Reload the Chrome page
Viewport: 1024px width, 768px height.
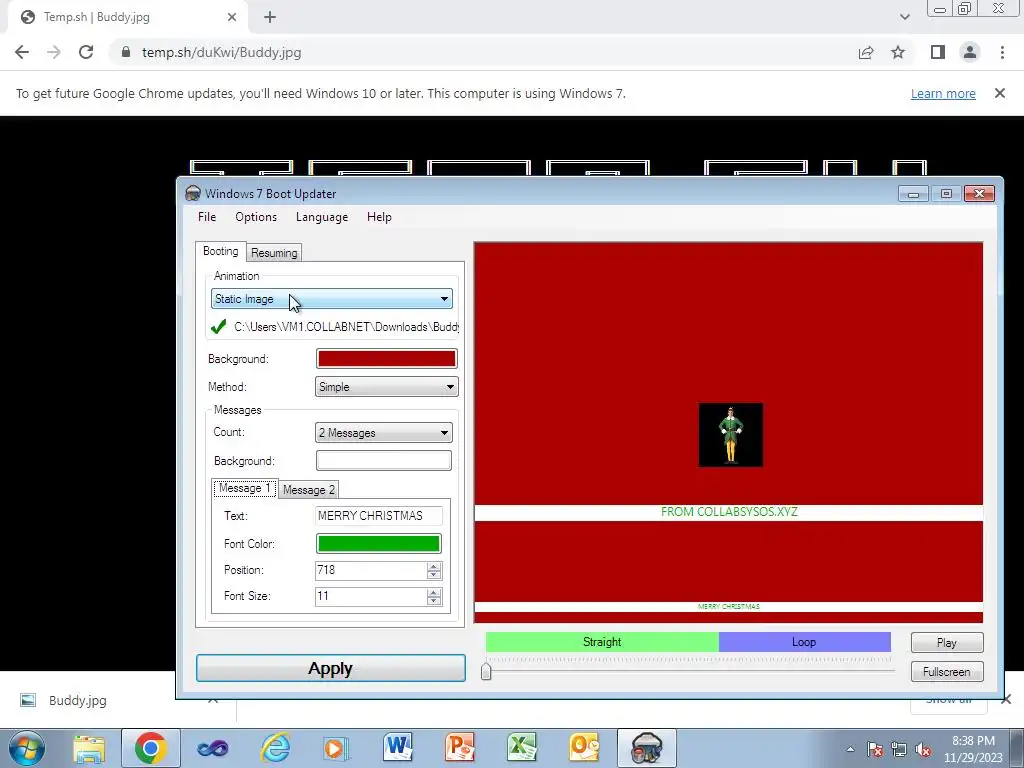(x=86, y=52)
